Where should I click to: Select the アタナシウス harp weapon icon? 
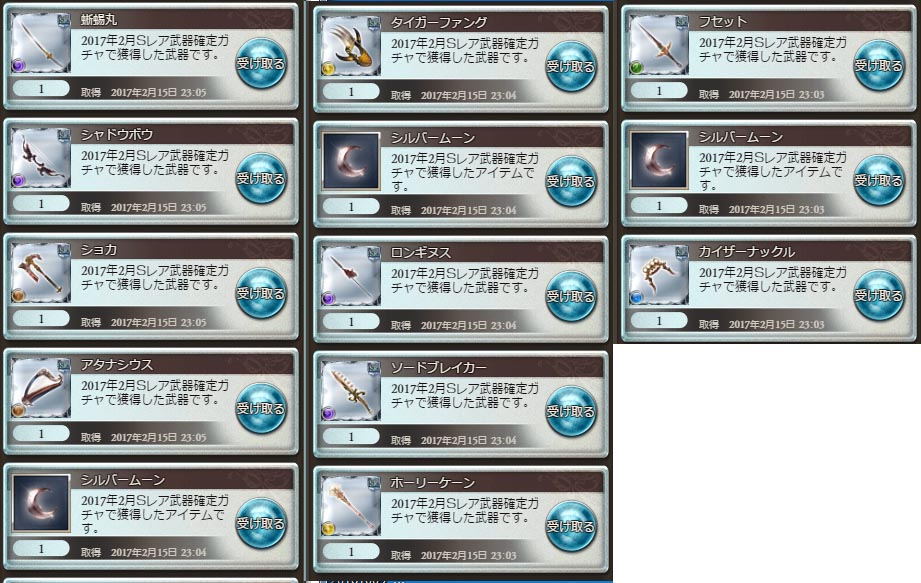tap(41, 389)
